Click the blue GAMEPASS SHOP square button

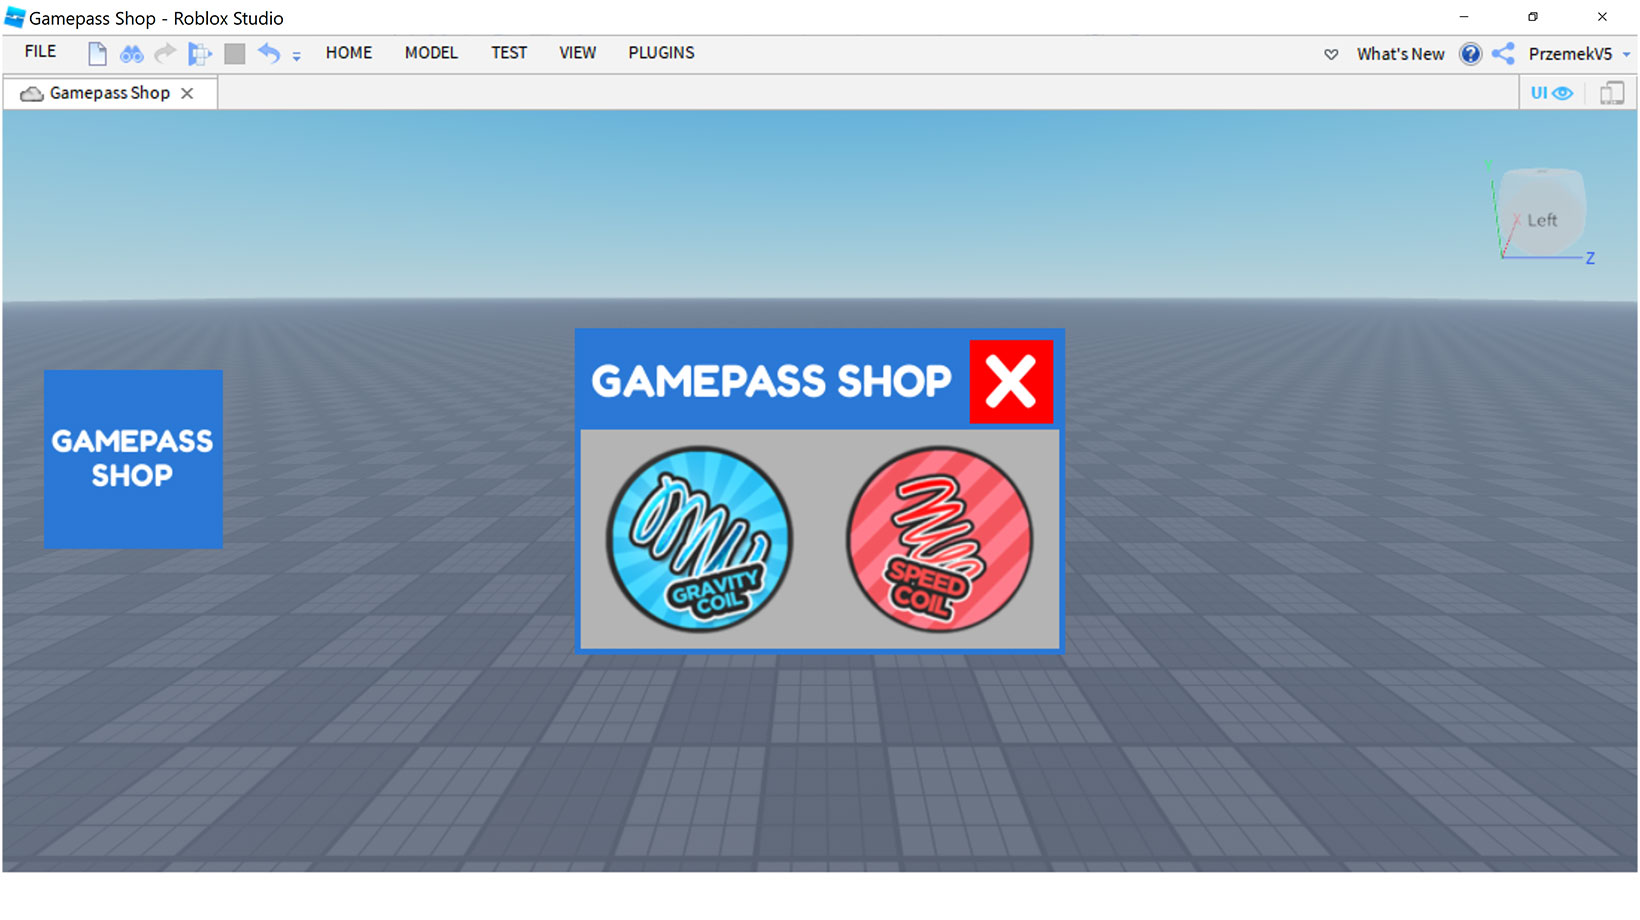click(133, 459)
